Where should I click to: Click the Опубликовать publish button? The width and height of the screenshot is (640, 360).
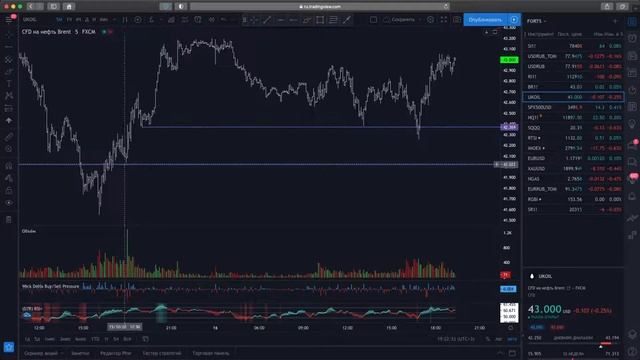[485, 20]
